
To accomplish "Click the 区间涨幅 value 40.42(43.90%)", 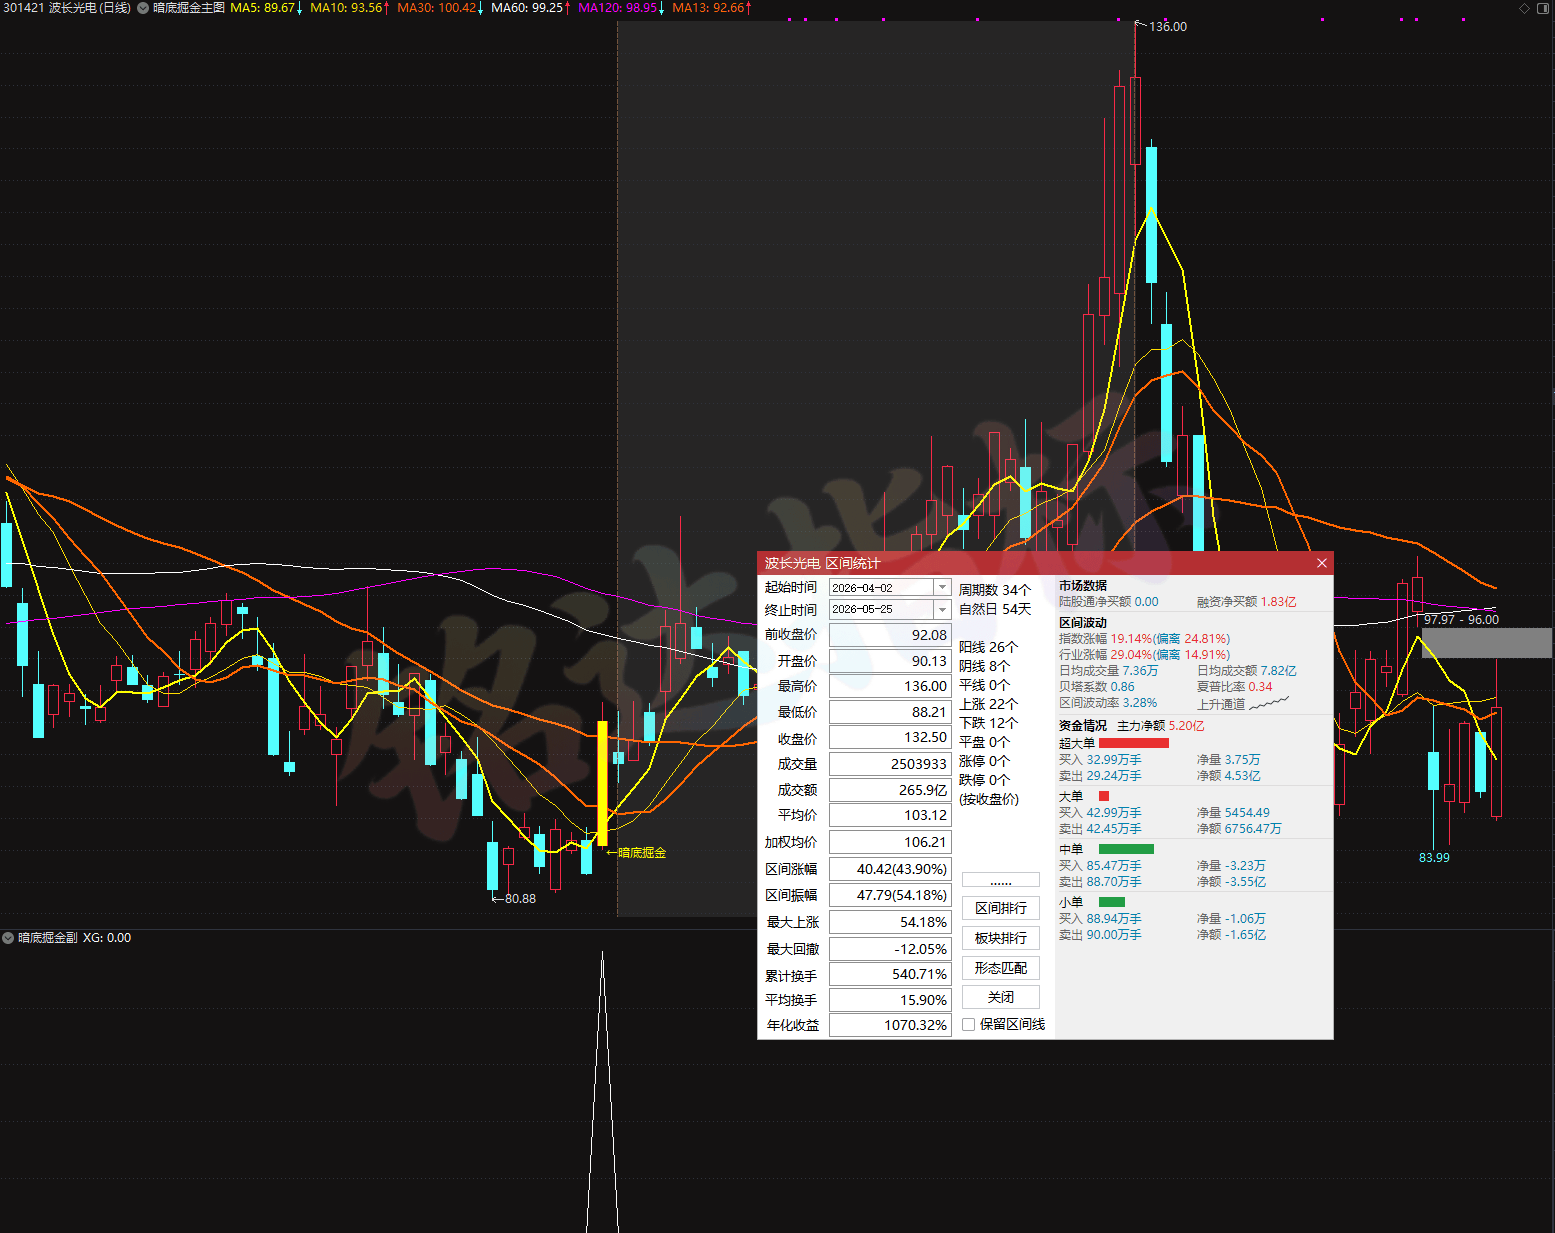I will click(890, 869).
